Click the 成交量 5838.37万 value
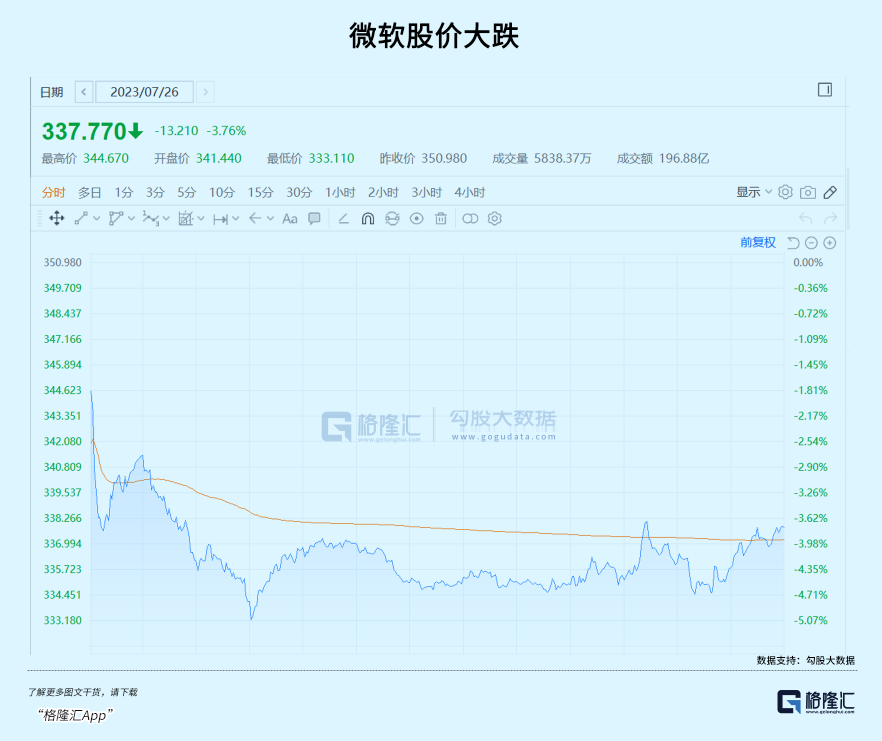 562,159
